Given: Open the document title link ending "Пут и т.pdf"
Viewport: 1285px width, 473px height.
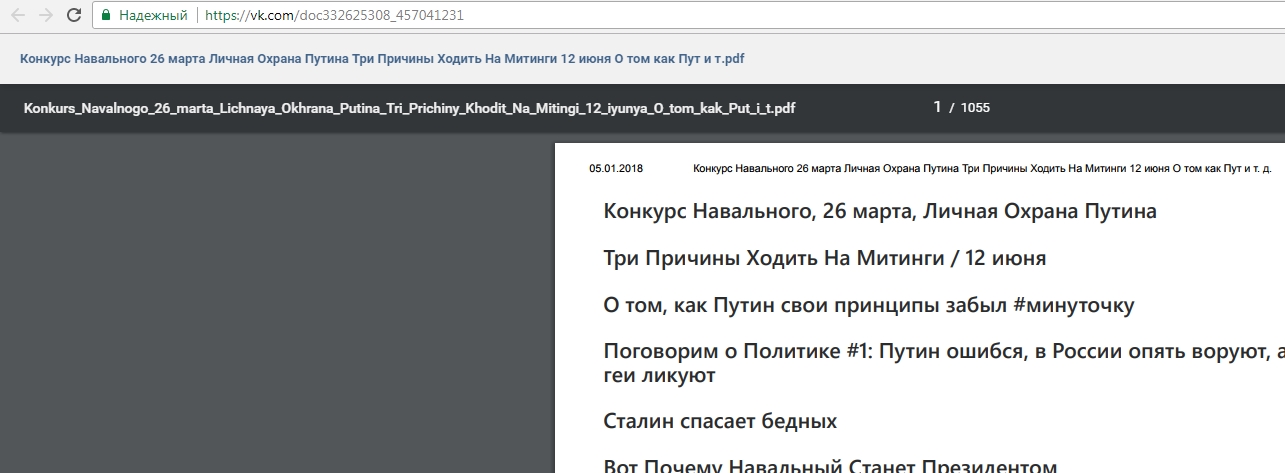Looking at the screenshot, I should (382, 59).
